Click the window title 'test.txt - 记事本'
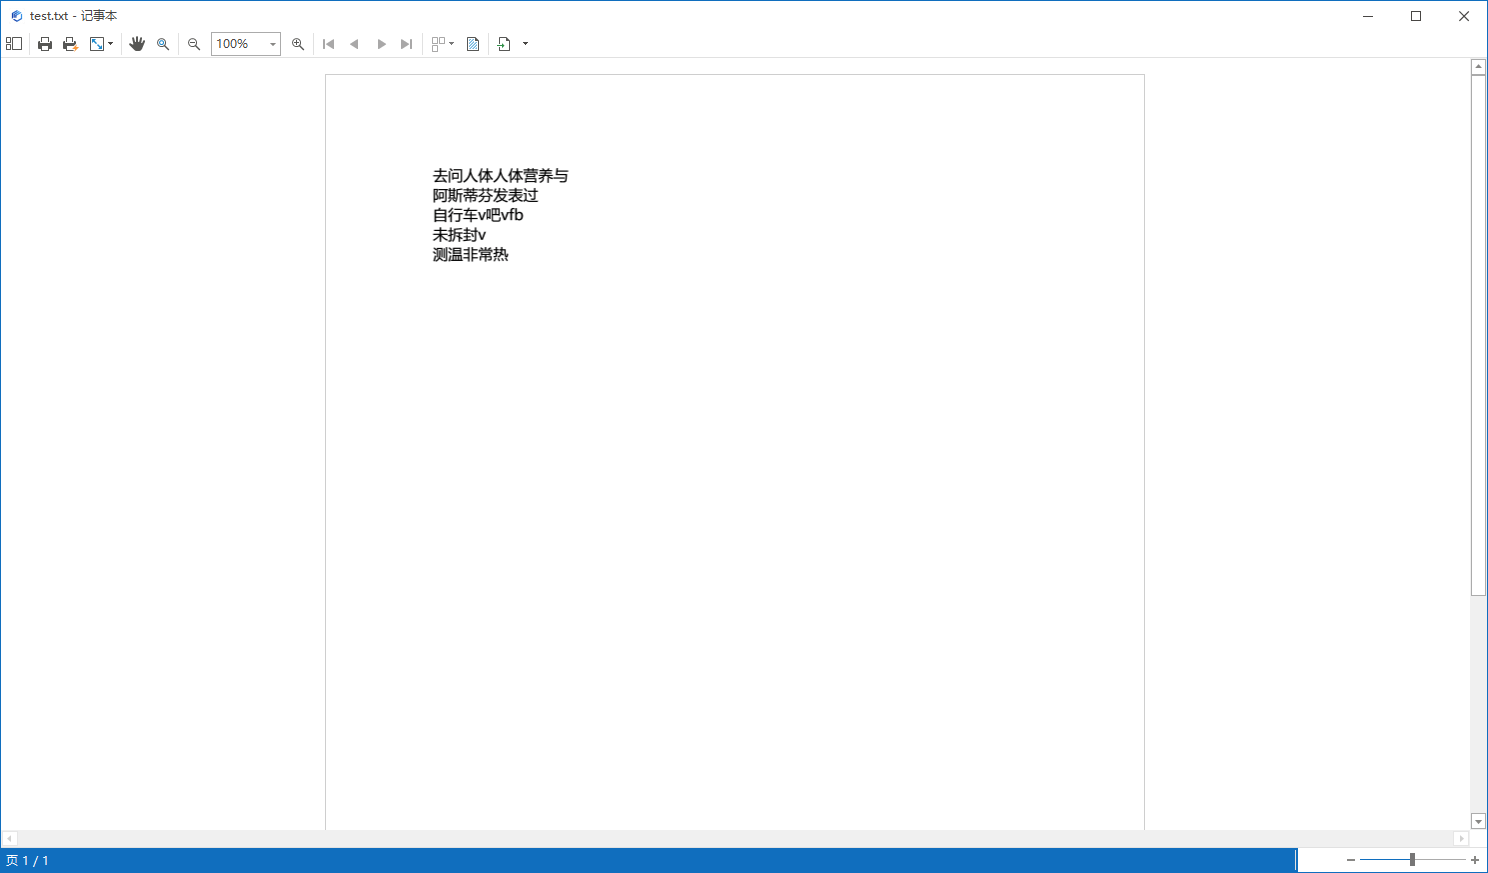Viewport: 1488px width, 873px height. [74, 16]
